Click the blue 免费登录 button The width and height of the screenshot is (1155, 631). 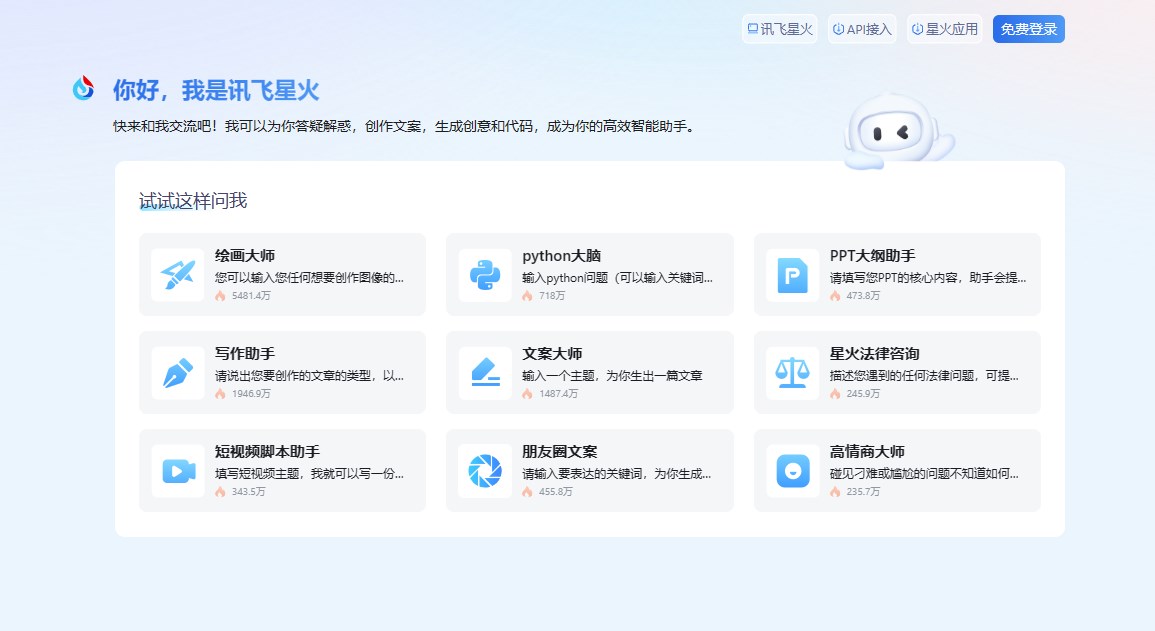(1028, 29)
